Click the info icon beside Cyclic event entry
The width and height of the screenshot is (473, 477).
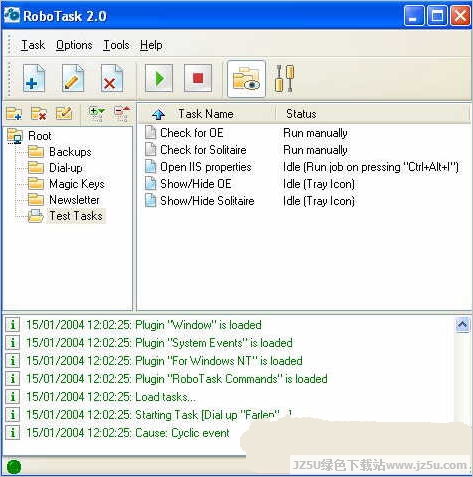(x=13, y=432)
